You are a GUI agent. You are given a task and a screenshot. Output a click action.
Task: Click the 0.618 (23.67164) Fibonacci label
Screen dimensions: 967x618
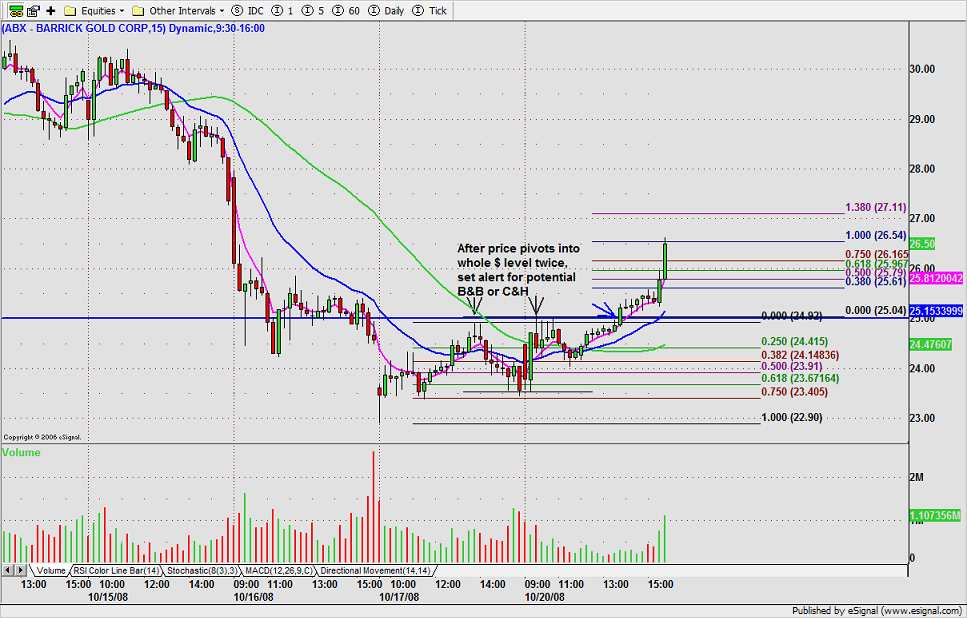click(800, 378)
